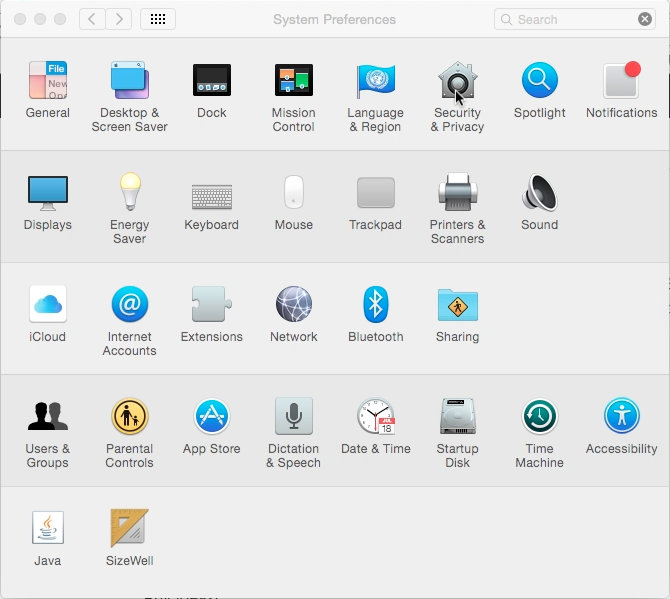Clear the search field with X
The width and height of the screenshot is (670, 599).
click(x=645, y=19)
